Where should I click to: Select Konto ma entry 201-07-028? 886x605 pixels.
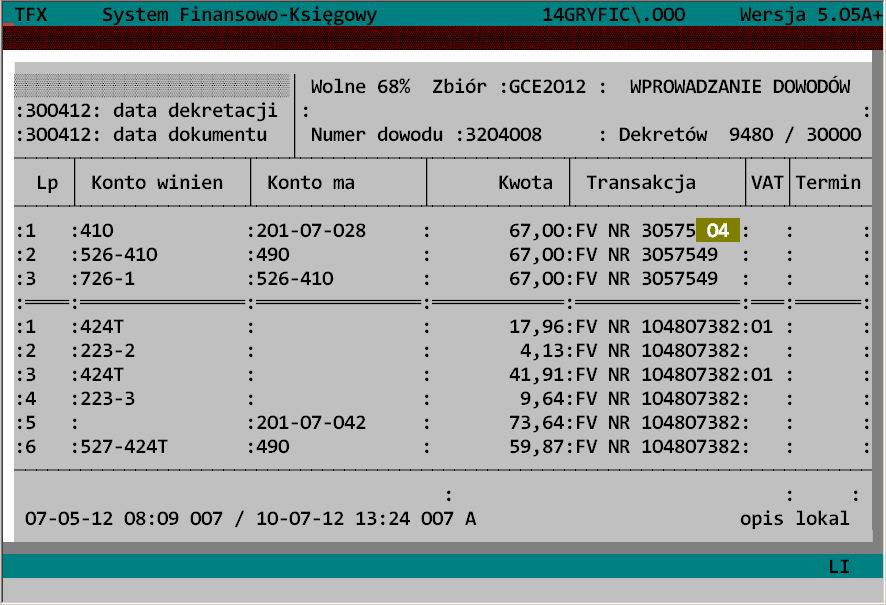[x=311, y=231]
